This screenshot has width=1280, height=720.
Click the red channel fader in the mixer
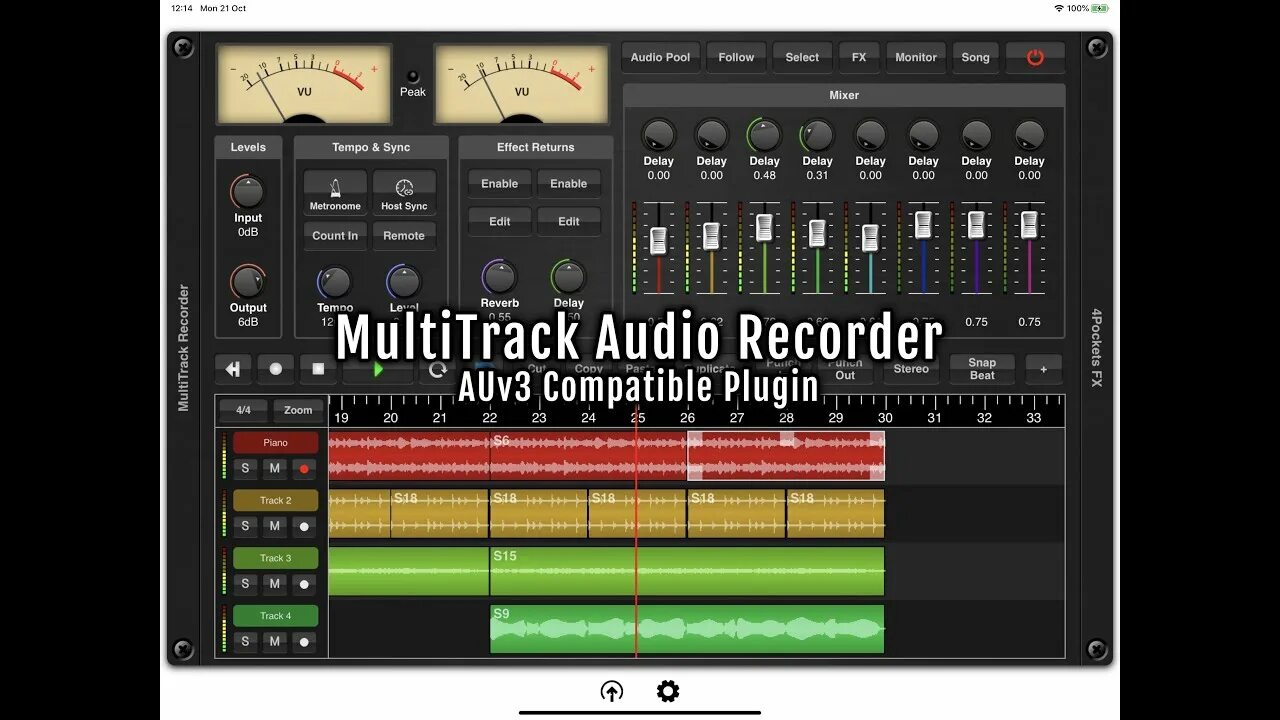click(x=658, y=240)
